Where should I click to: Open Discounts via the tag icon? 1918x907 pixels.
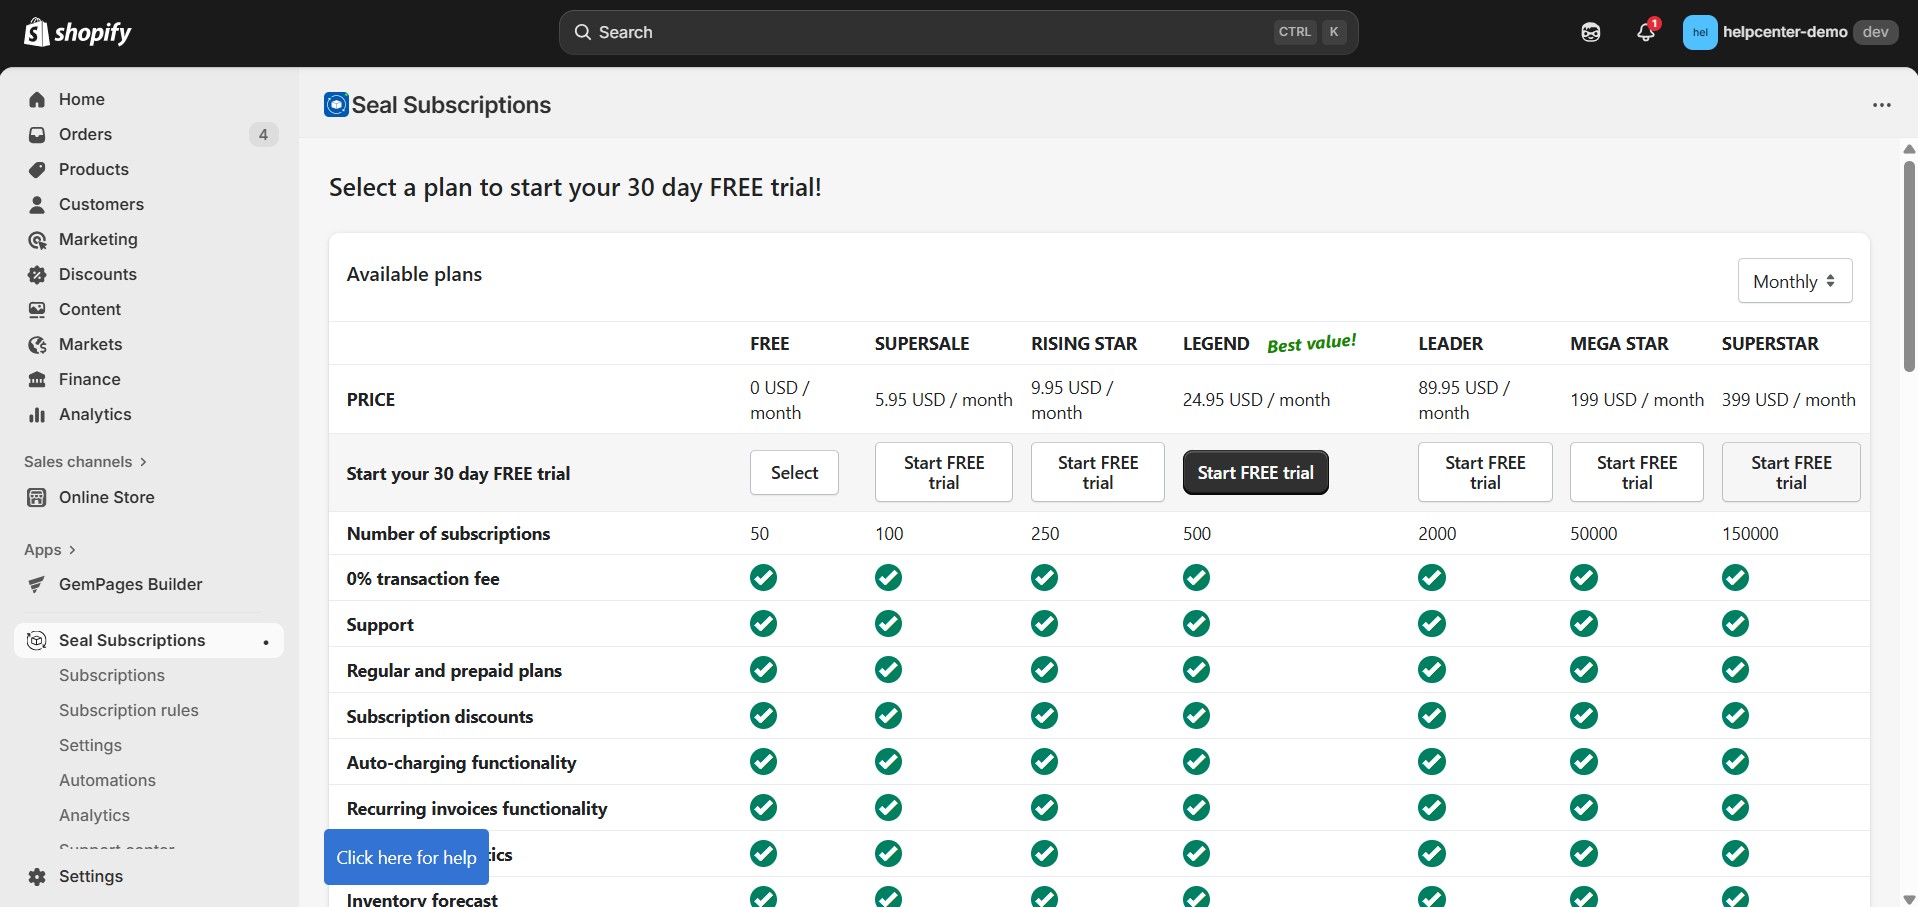point(36,274)
